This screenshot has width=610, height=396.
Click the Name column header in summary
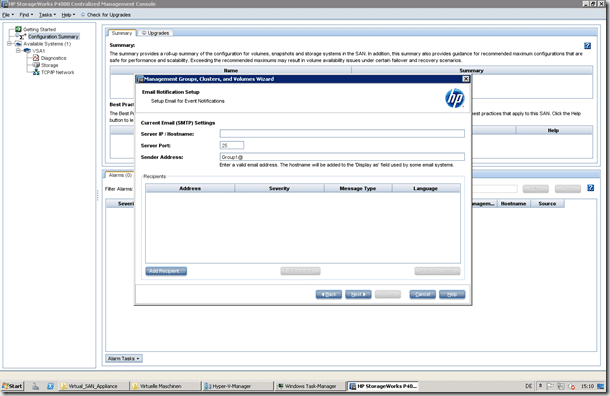pyautogui.click(x=231, y=70)
